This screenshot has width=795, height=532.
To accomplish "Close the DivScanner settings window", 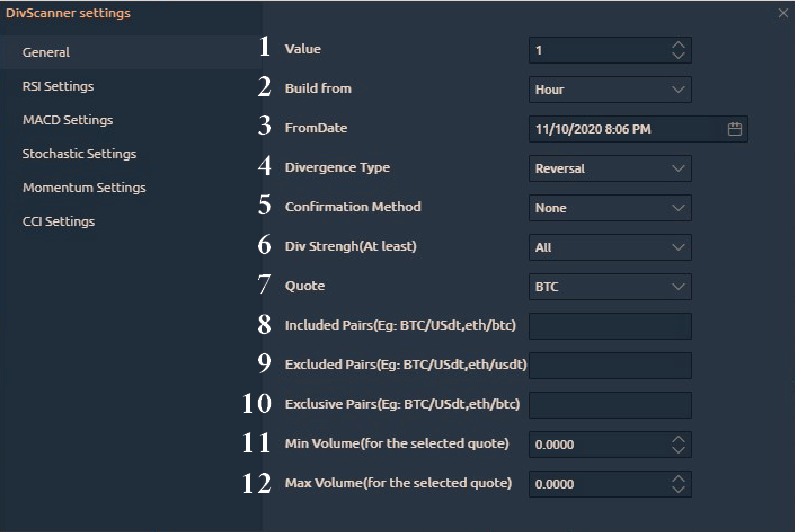I will coord(782,13).
